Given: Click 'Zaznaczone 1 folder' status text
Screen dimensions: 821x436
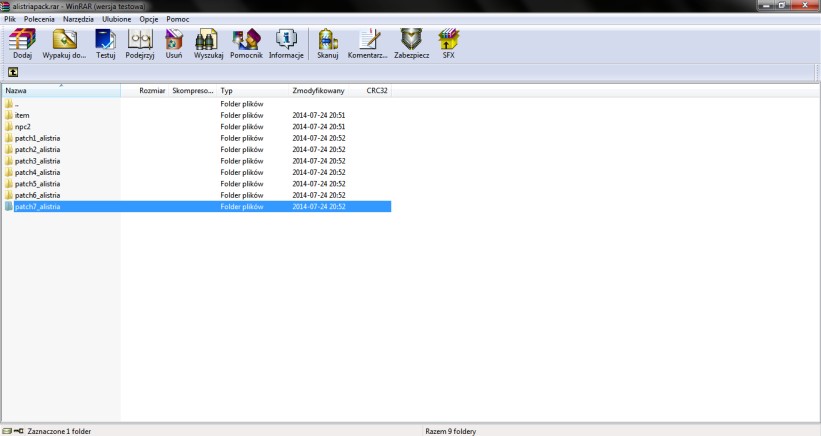Looking at the screenshot, I should [59, 431].
